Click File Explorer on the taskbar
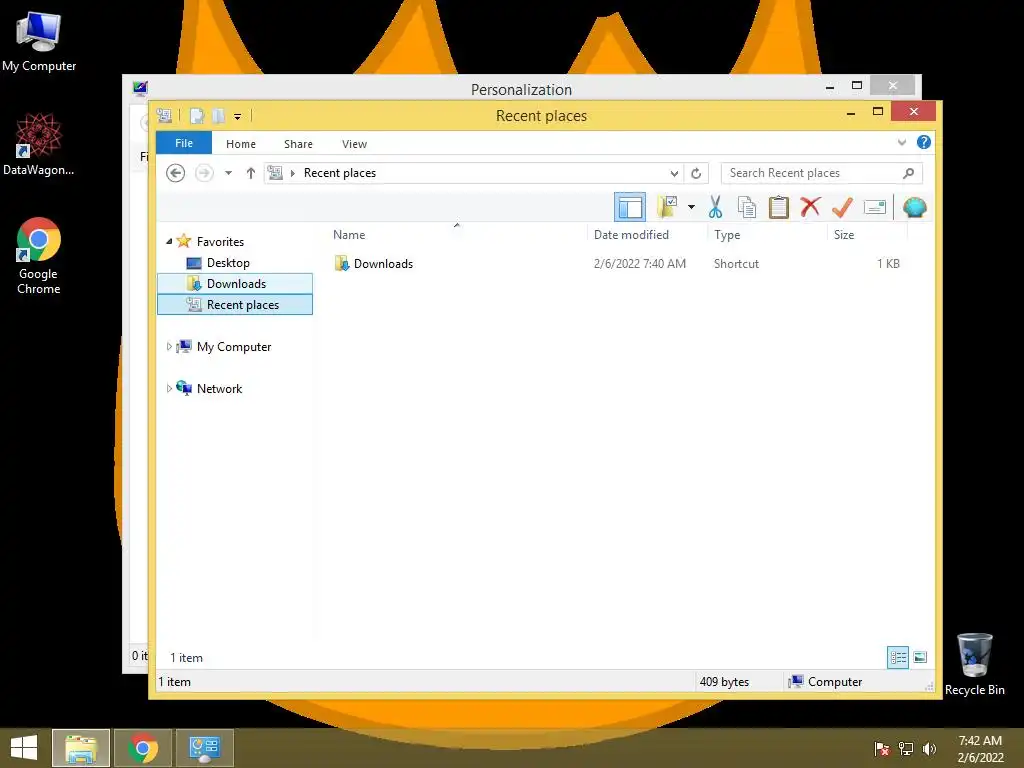The height and width of the screenshot is (768, 1024). (81, 748)
